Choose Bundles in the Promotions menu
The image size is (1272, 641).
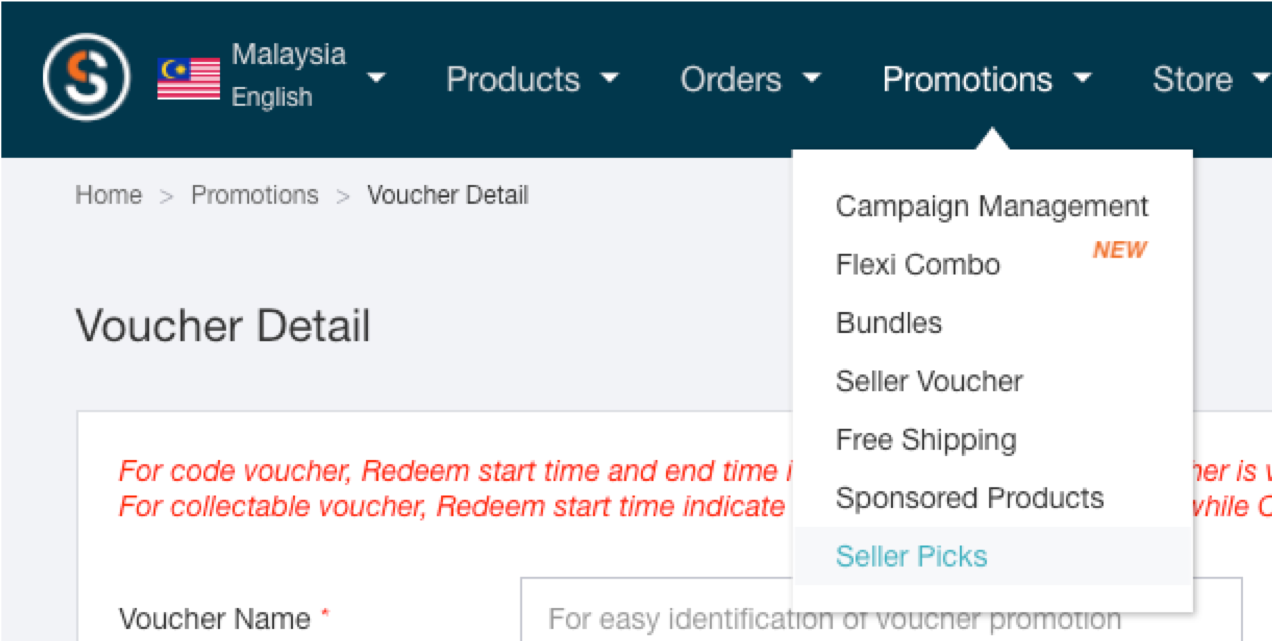coord(889,323)
